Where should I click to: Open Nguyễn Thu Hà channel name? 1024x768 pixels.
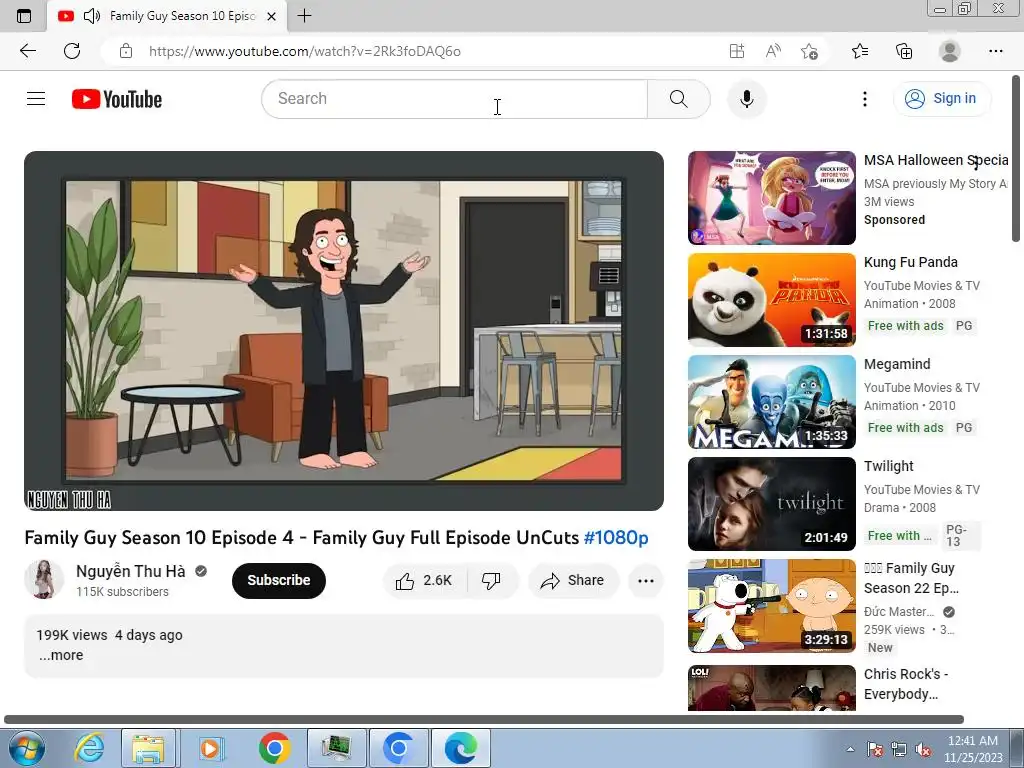(131, 571)
